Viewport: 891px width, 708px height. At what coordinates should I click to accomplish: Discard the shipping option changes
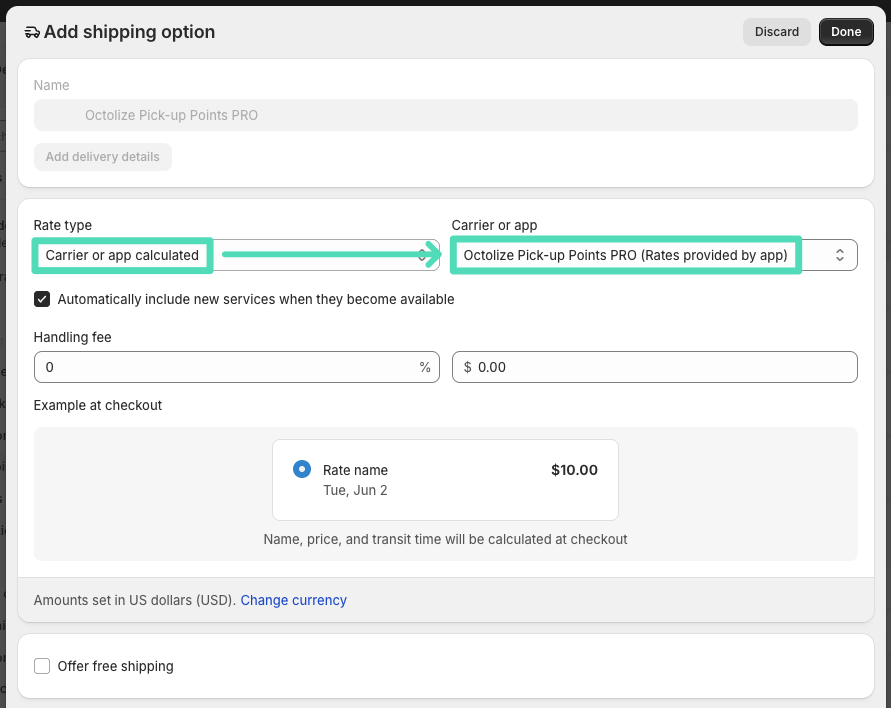(776, 32)
